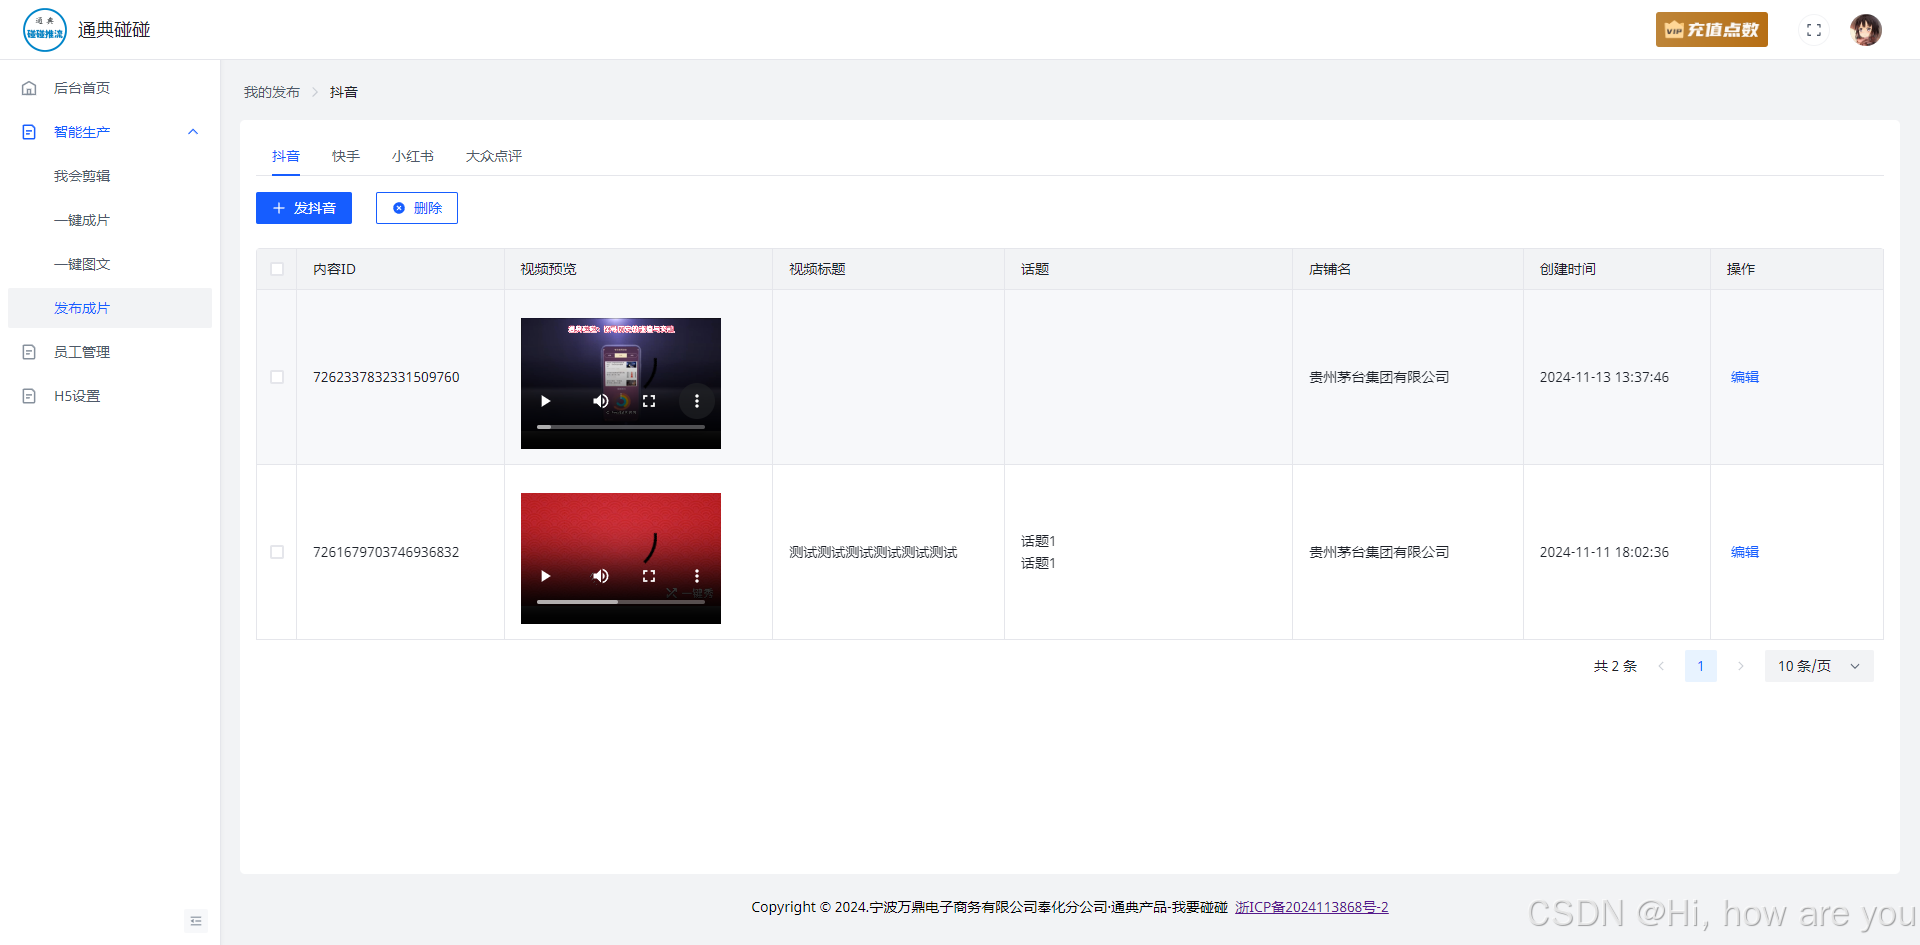Toggle the select-all checkbox in table header
Viewport: 1920px width, 945px height.
coord(277,269)
